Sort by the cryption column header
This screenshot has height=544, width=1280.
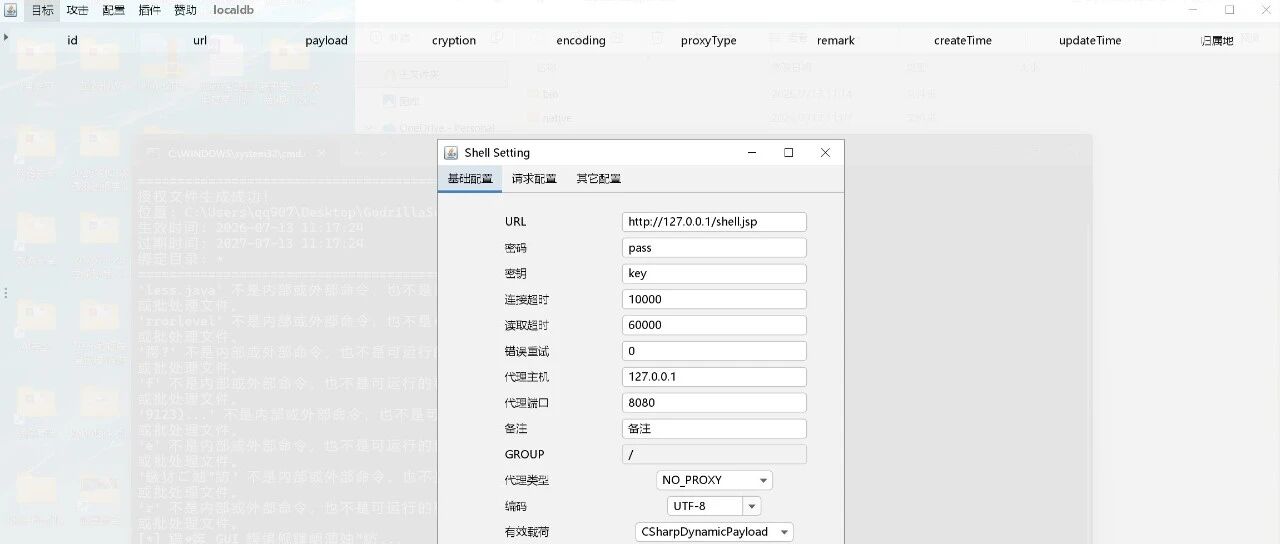[454, 41]
